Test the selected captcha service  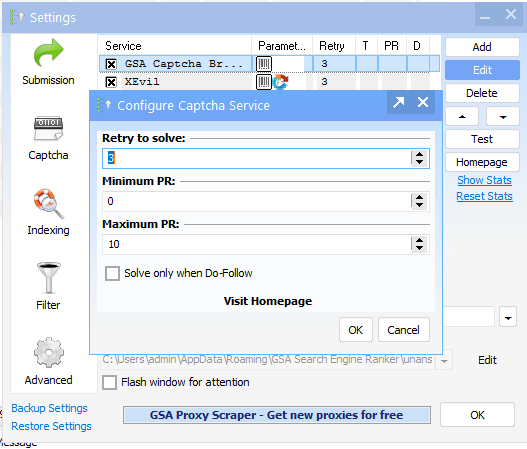tap(482, 139)
